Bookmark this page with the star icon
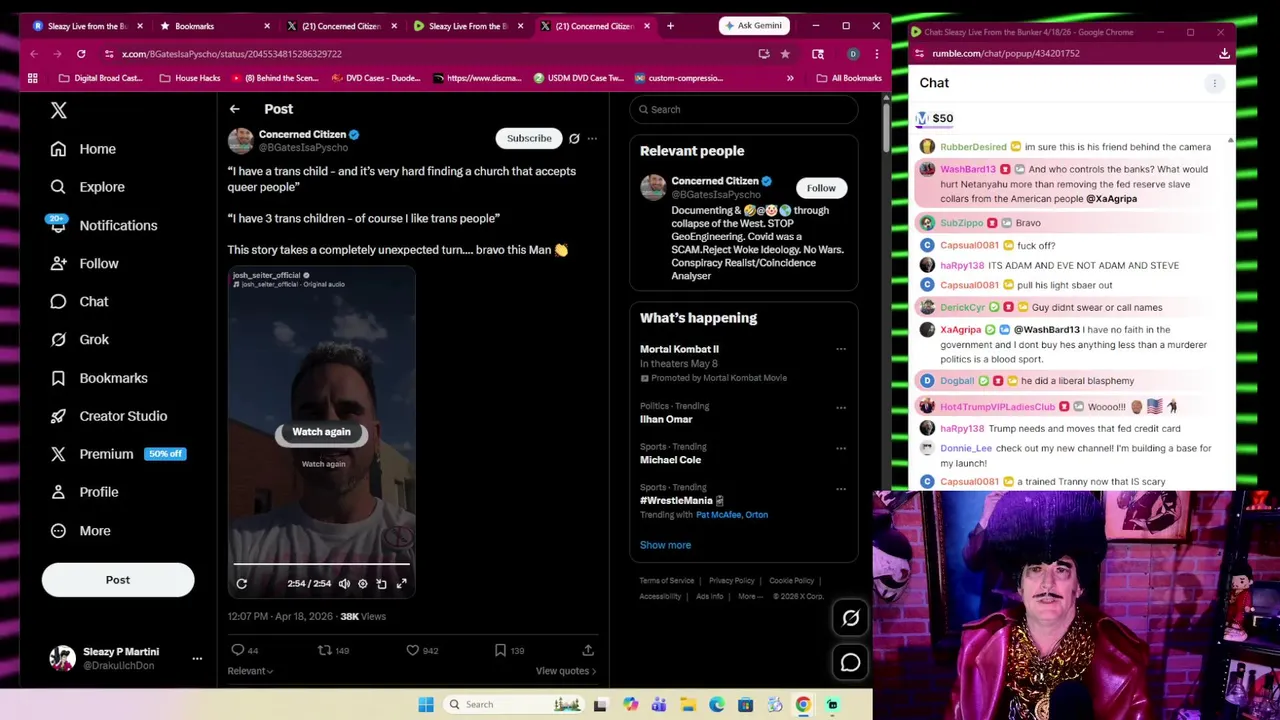This screenshot has width=1280, height=720. (x=785, y=54)
